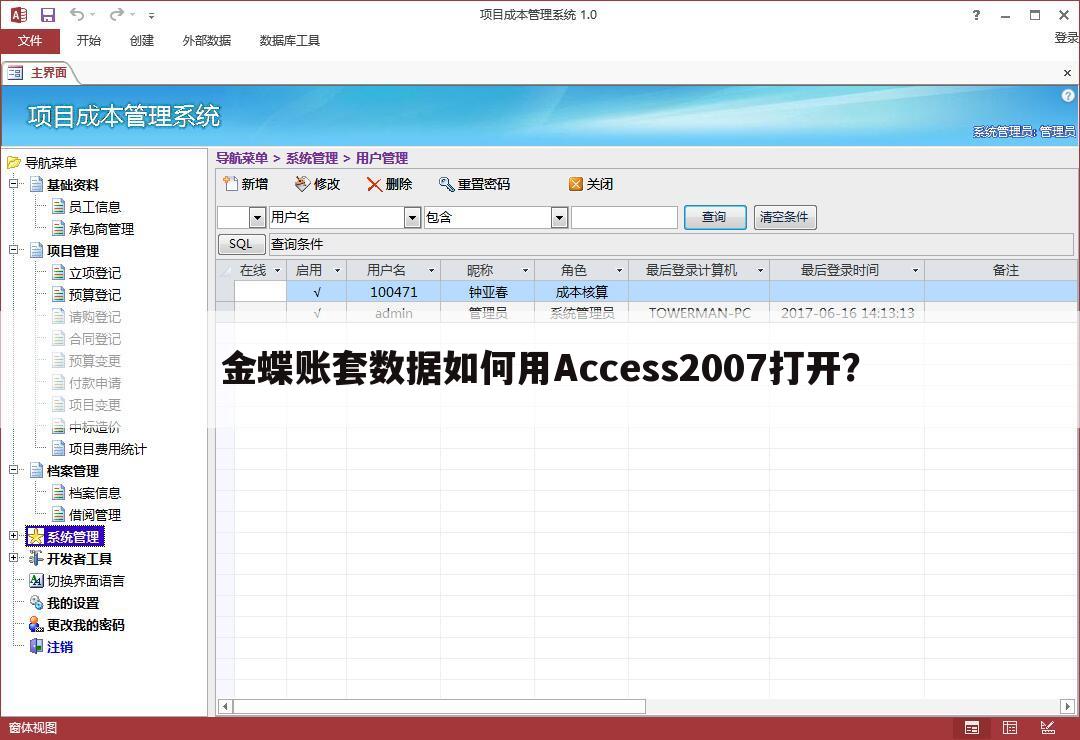Click the 更改我的密码 icon
This screenshot has width=1080, height=740.
(37, 625)
